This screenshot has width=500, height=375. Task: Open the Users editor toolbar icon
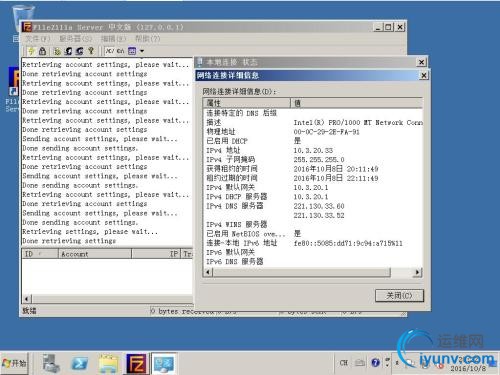(69, 51)
